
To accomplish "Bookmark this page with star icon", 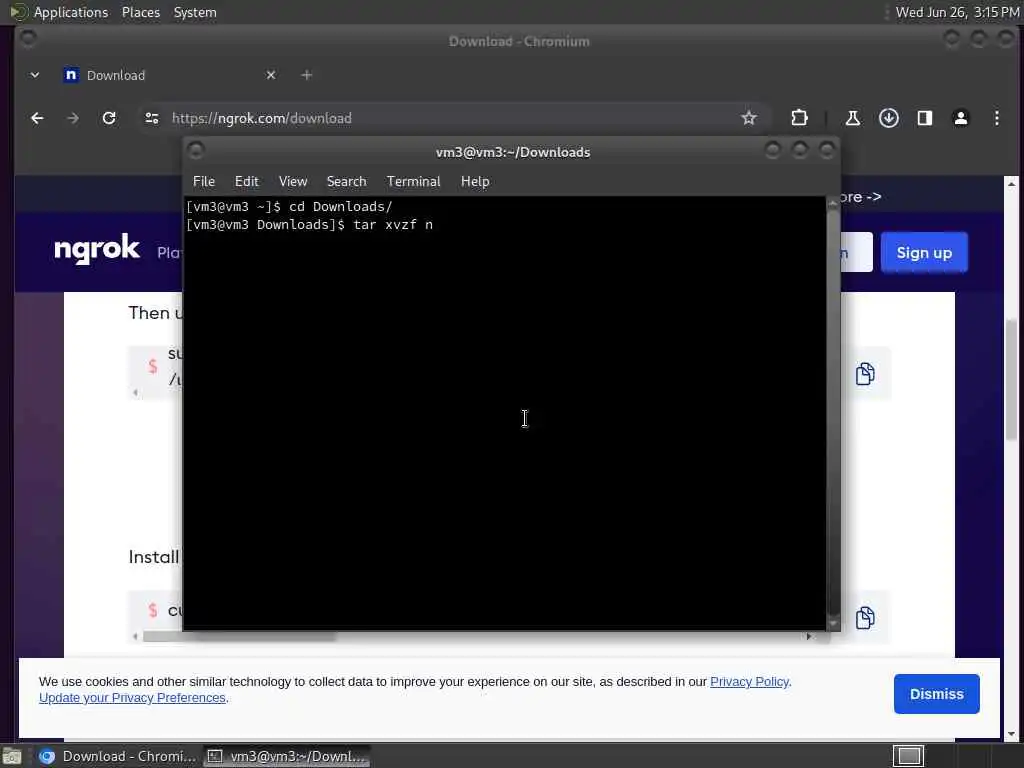I will [748, 118].
